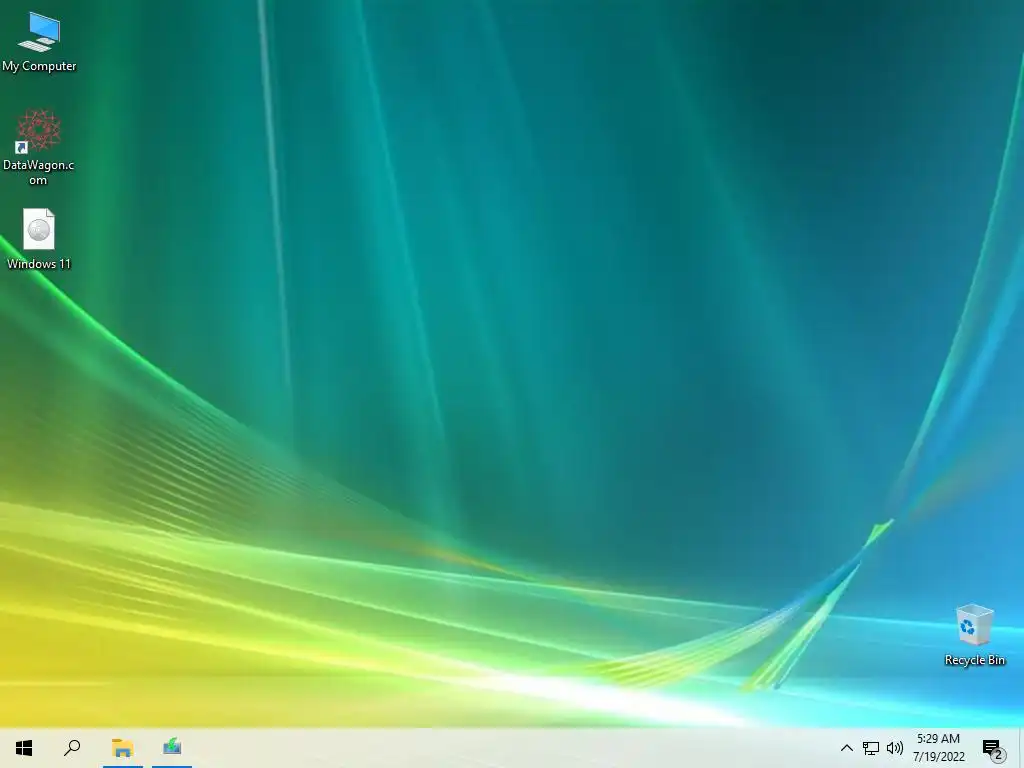Screen dimensions: 1024x768
Task: Open File Explorer from the taskbar
Action: coord(122,748)
